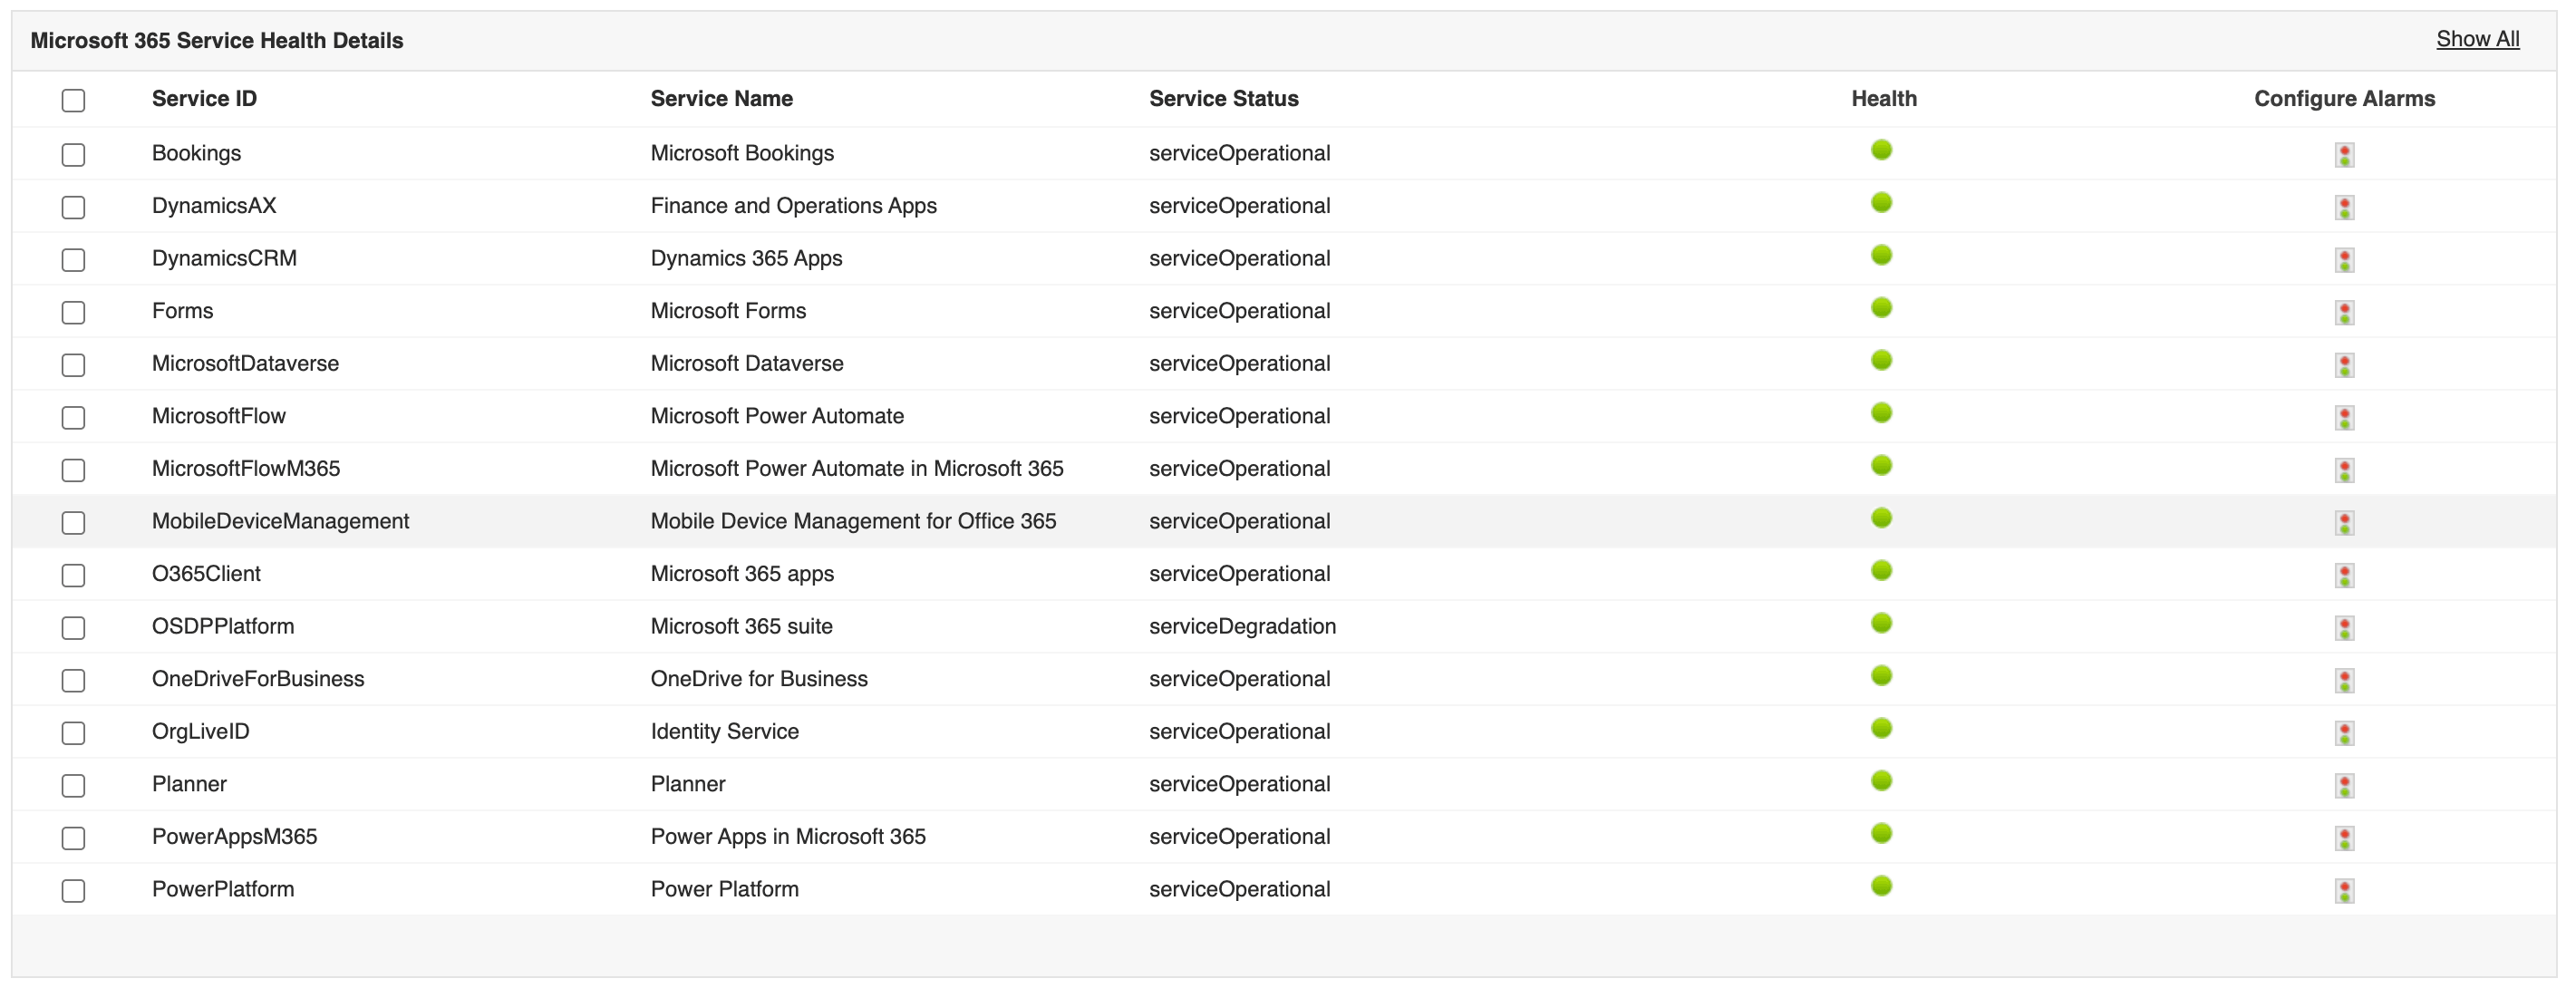This screenshot has height=988, width=2576.
Task: Click the 'Identity Service' name cell
Action: (724, 731)
